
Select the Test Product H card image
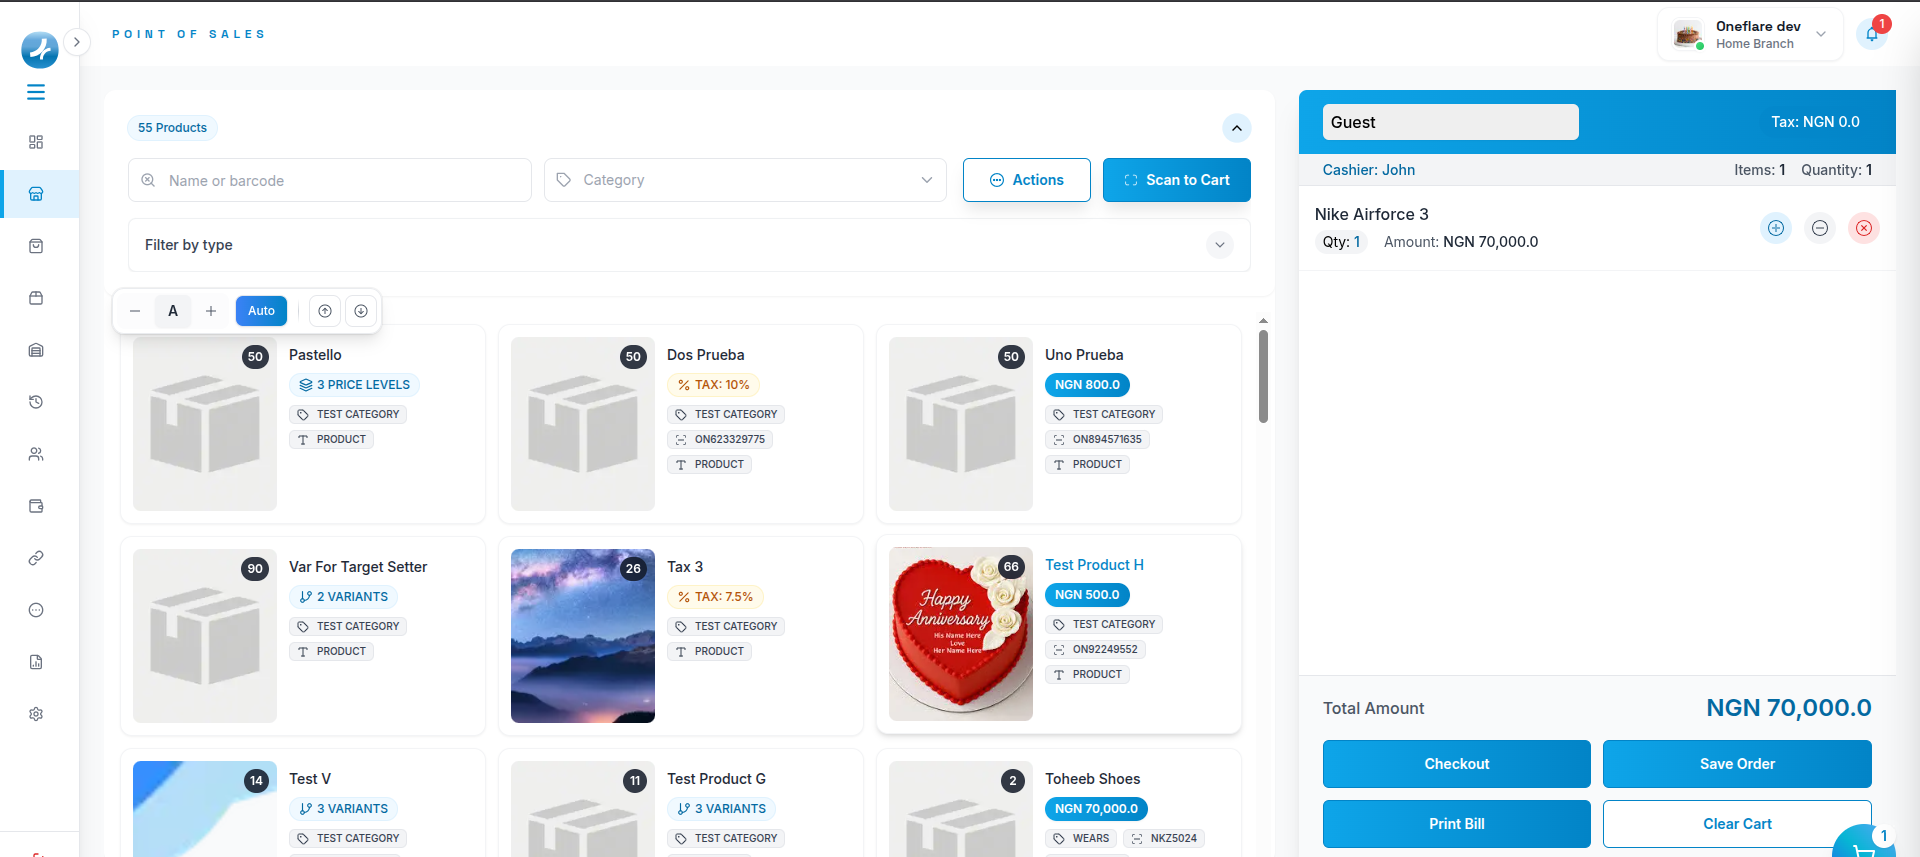(961, 634)
